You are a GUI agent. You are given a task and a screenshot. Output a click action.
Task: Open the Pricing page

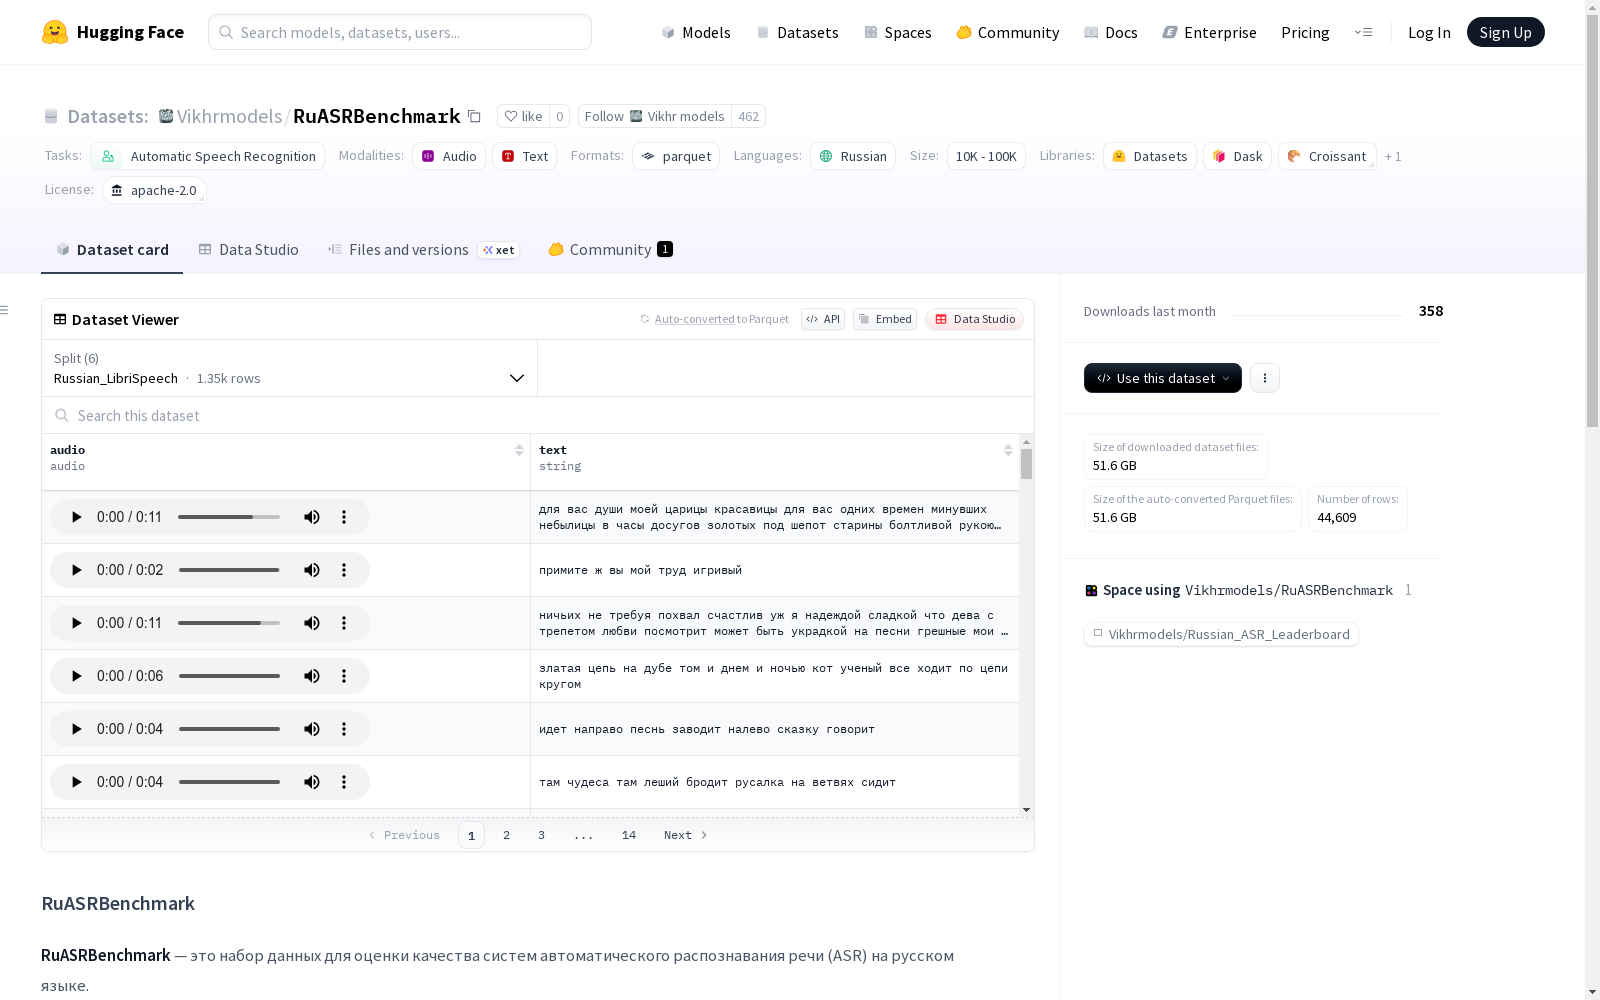(1305, 32)
